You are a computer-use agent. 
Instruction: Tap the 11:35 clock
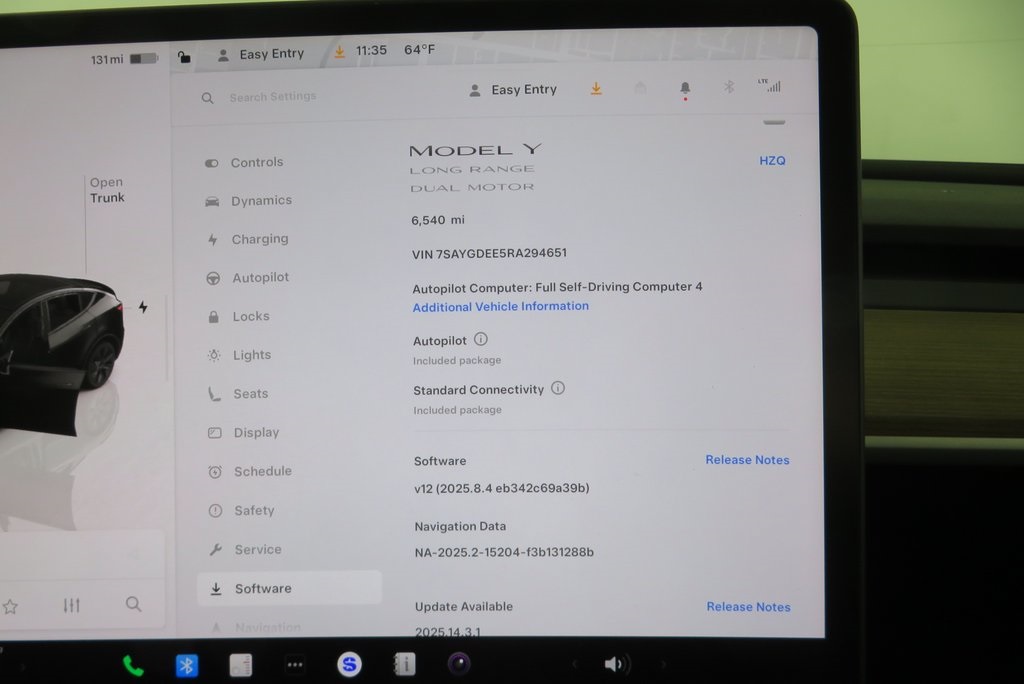(371, 50)
